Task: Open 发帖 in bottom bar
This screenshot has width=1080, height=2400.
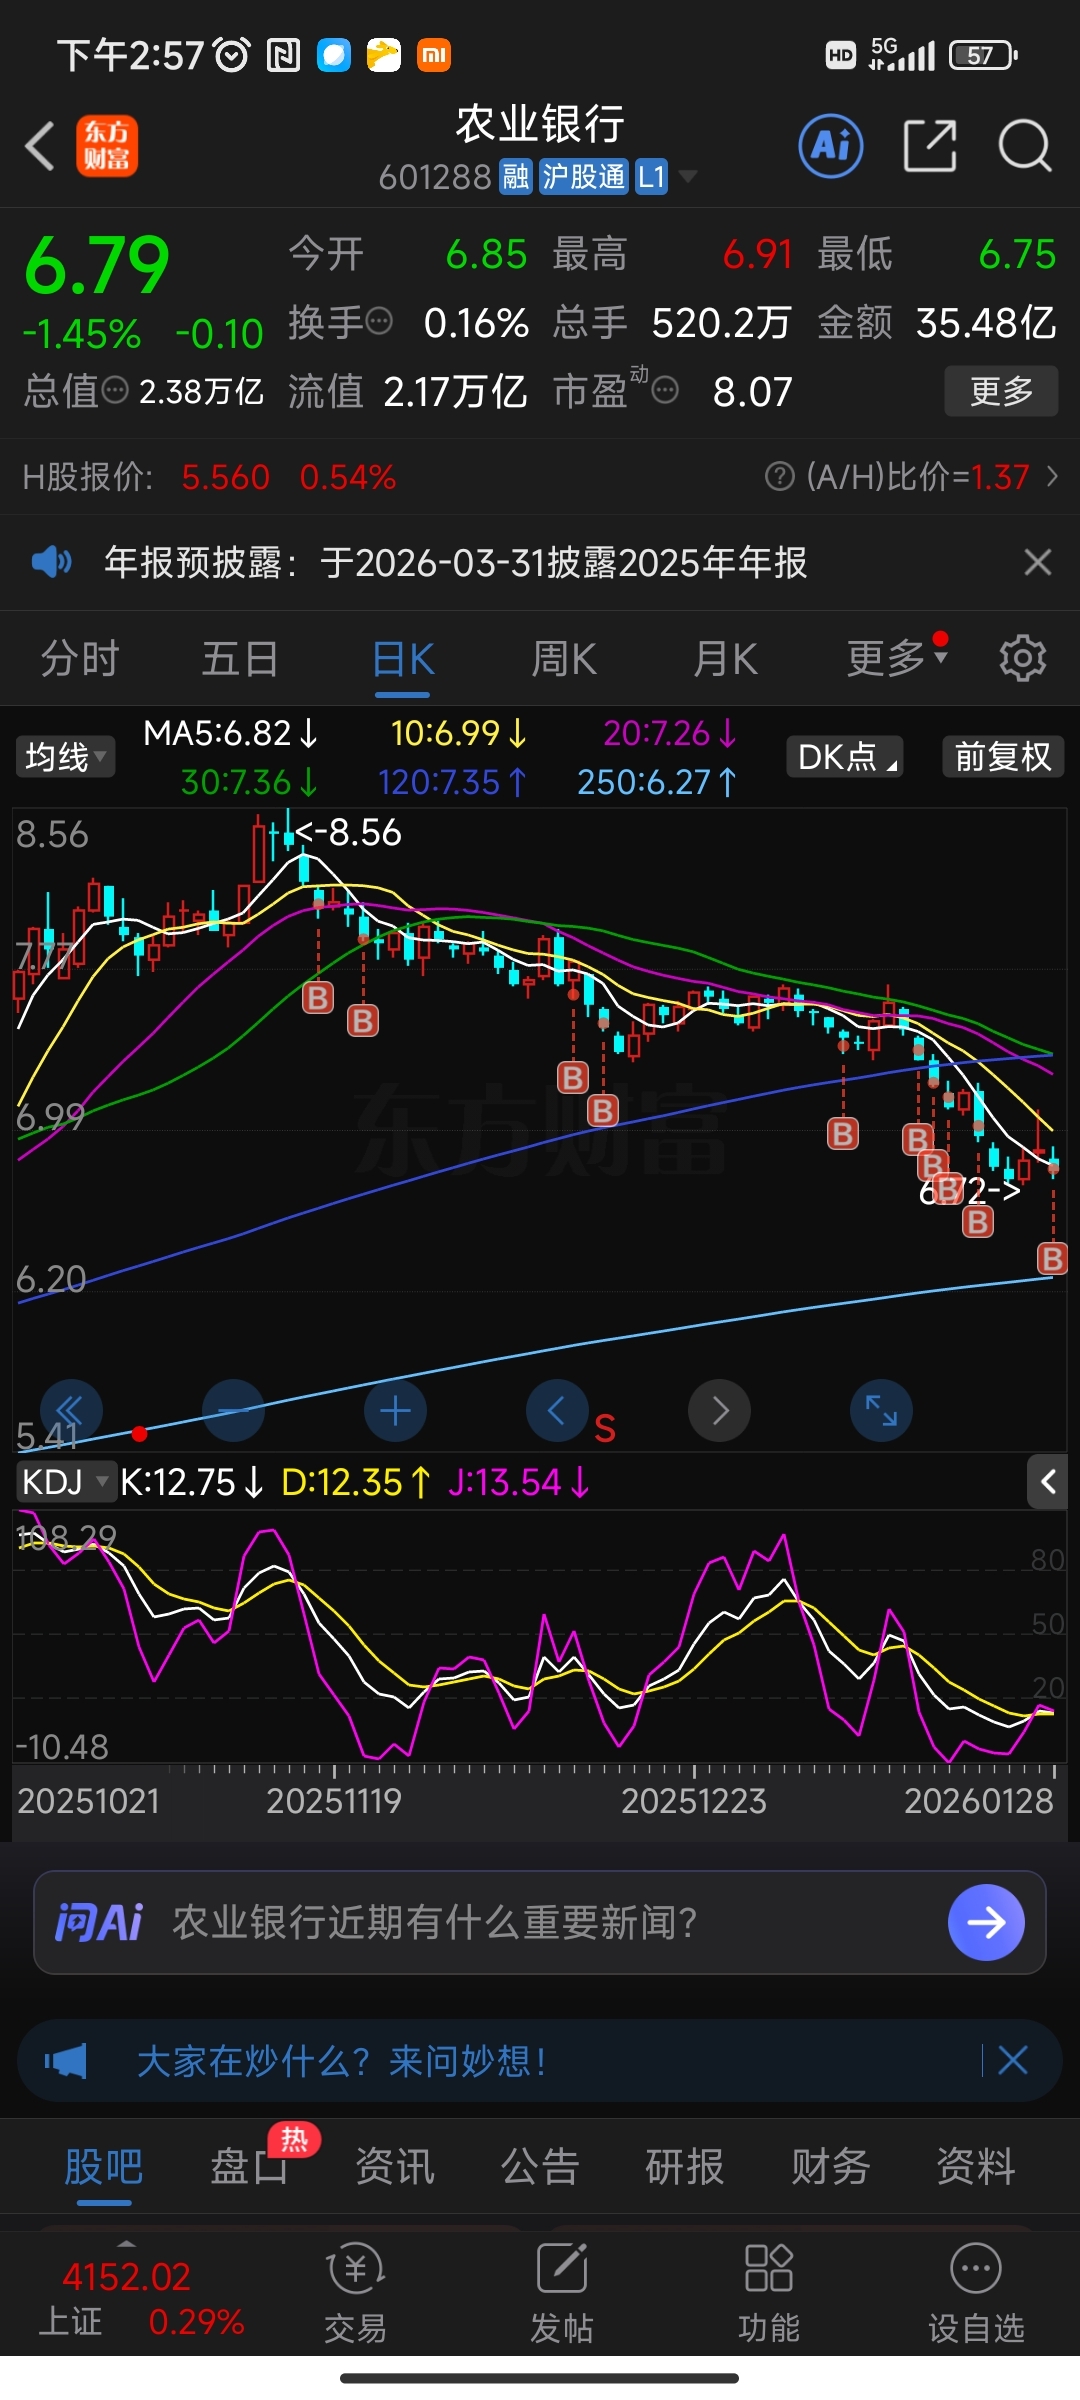Action: click(x=561, y=2294)
